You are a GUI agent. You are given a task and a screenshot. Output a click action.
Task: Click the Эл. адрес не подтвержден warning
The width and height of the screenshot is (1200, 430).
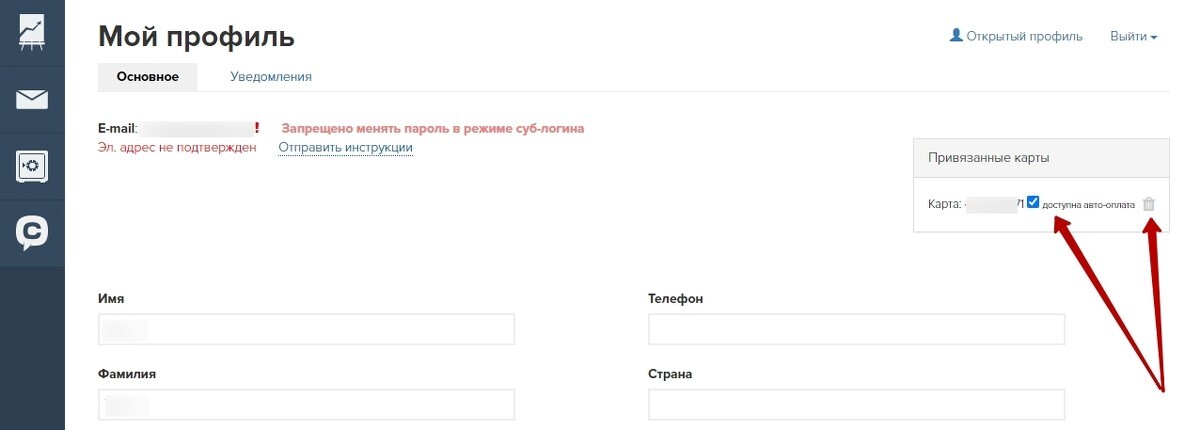tap(177, 148)
